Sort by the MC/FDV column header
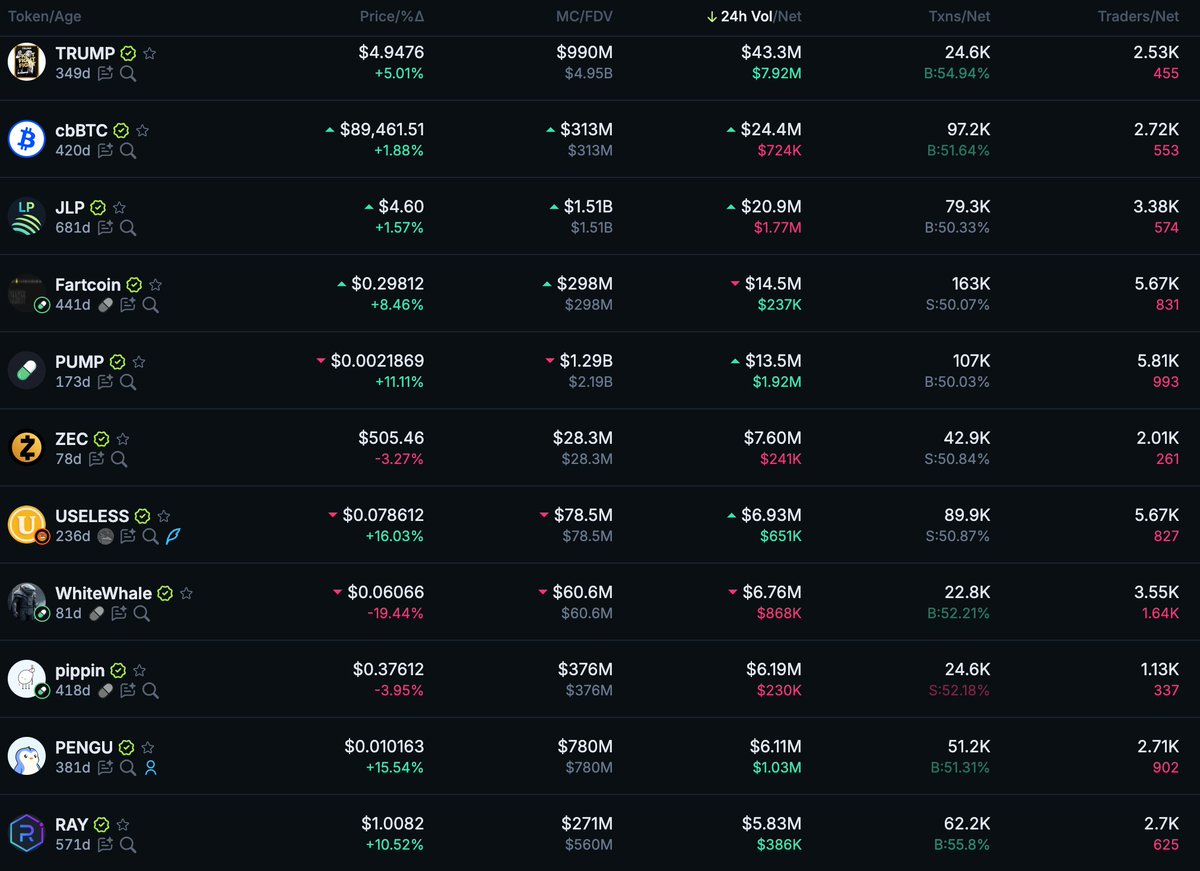 tap(584, 17)
